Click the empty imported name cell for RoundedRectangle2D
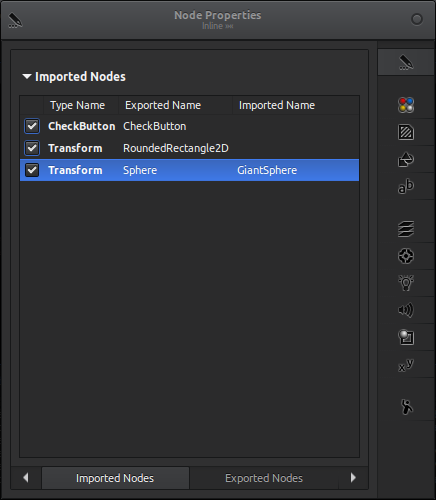Viewport: 436px width, 500px height. pos(296,148)
